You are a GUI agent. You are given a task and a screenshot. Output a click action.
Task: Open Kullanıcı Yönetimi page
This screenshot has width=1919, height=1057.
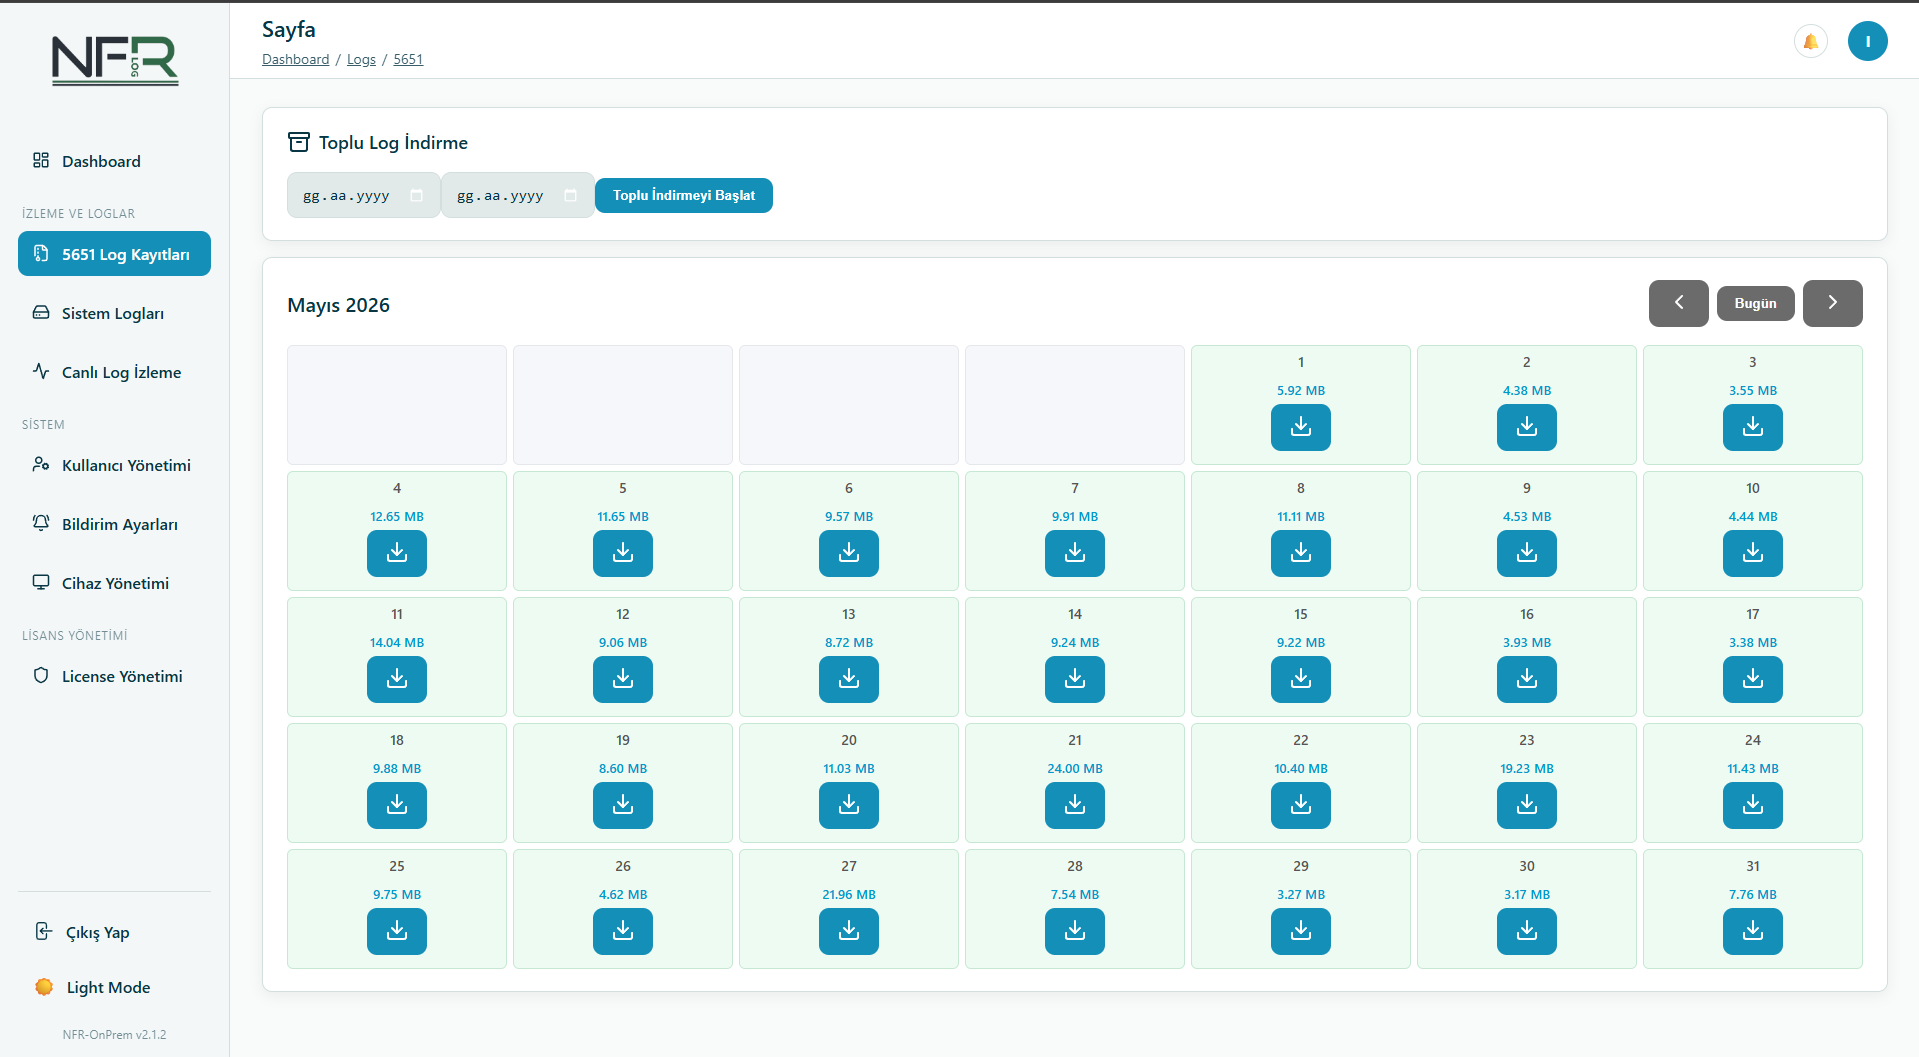[114, 465]
